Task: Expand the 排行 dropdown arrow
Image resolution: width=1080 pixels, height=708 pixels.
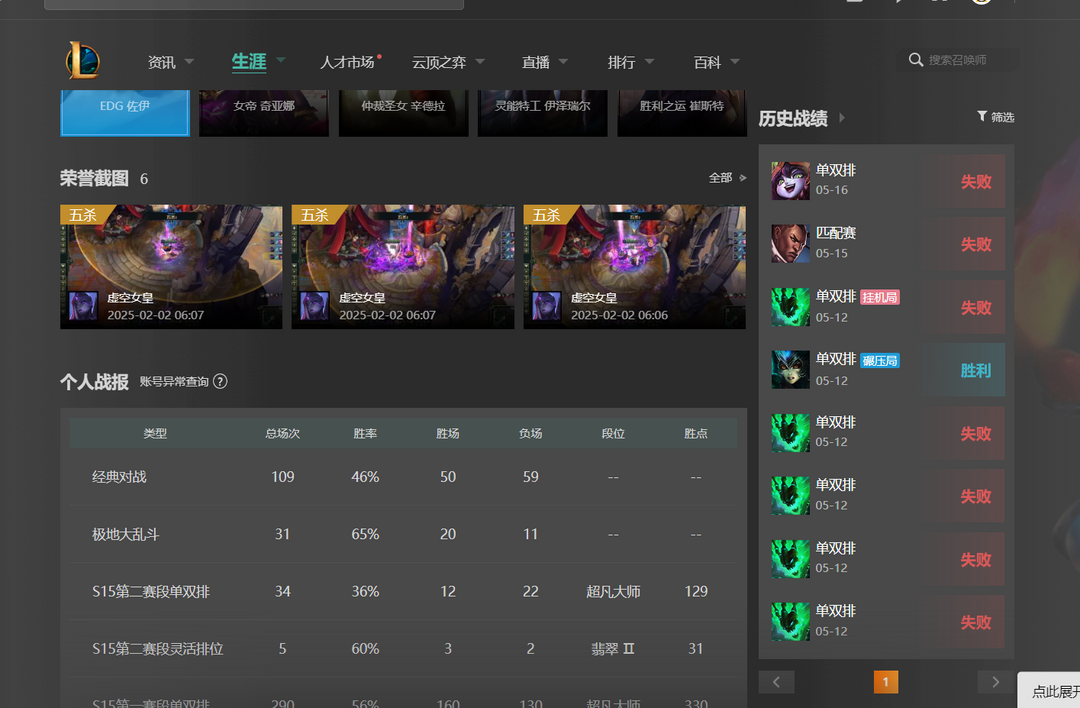Action: [x=649, y=61]
